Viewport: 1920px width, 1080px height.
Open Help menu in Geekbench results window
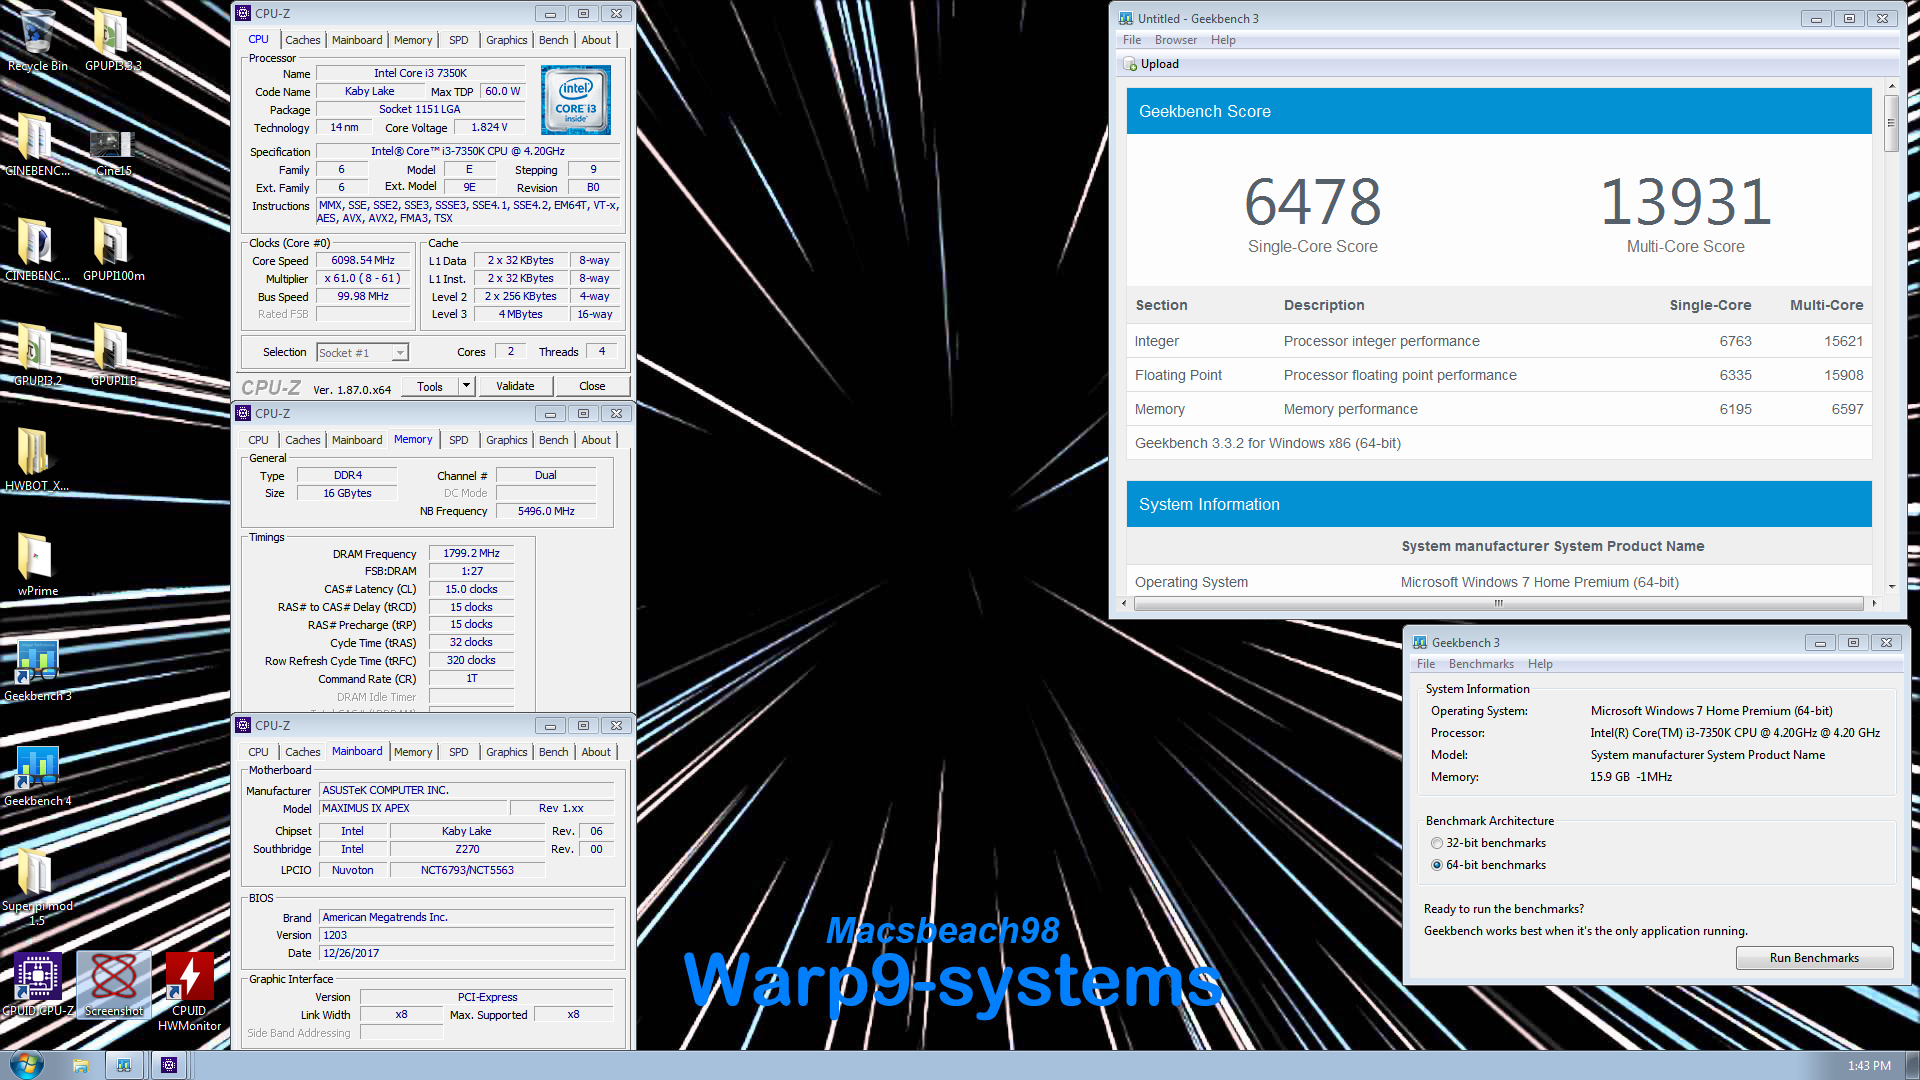1223,40
